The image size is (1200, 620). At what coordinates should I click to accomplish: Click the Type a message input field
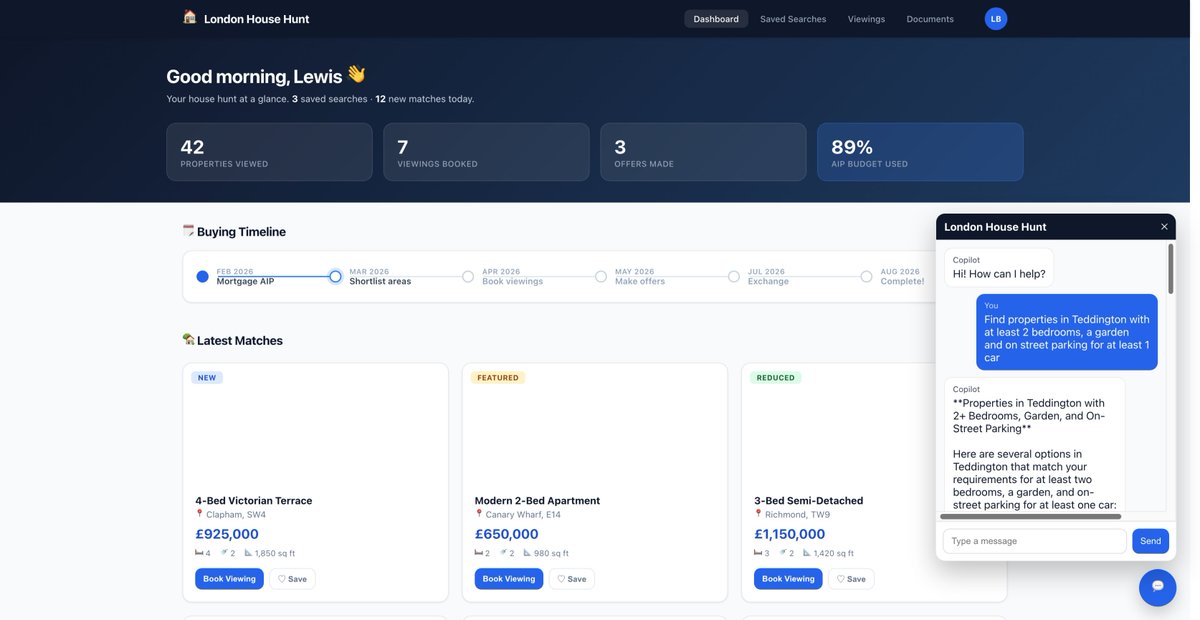(x=1034, y=541)
